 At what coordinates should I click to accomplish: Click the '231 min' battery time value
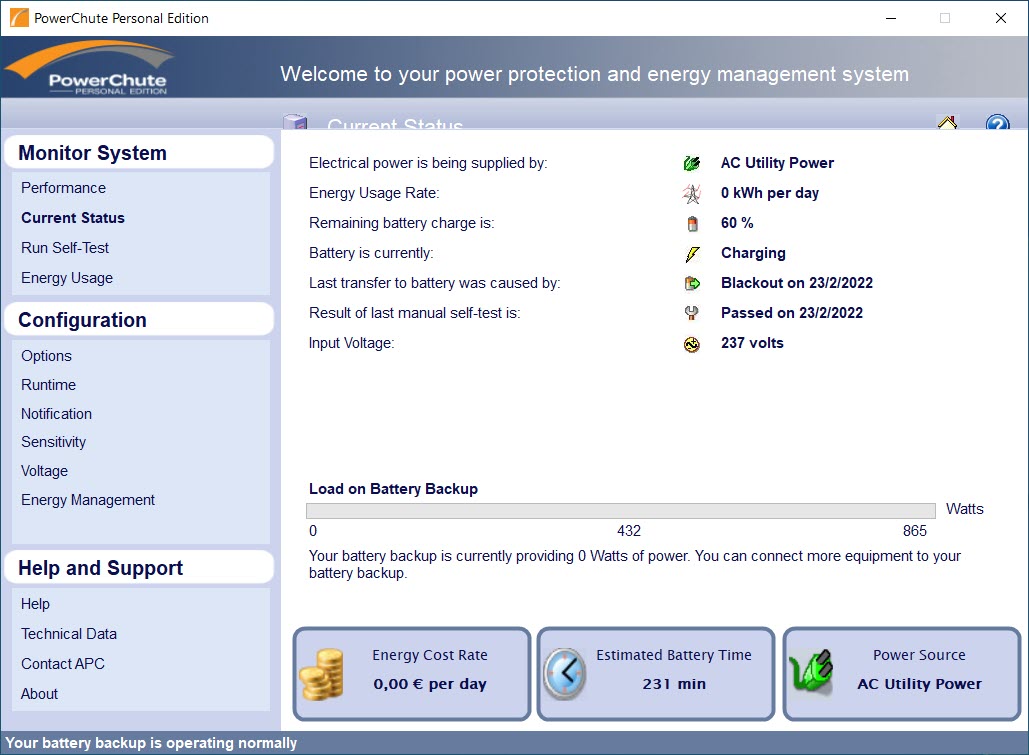click(674, 684)
